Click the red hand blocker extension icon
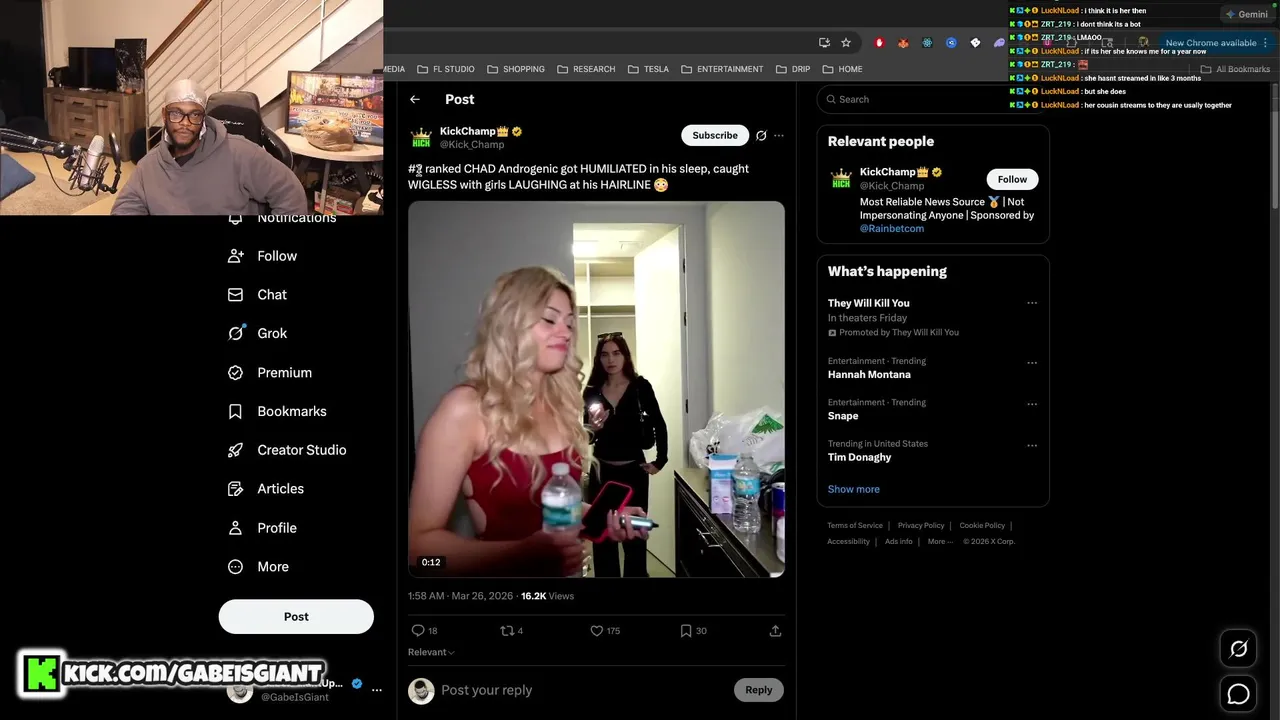The width and height of the screenshot is (1280, 720). pos(880,43)
